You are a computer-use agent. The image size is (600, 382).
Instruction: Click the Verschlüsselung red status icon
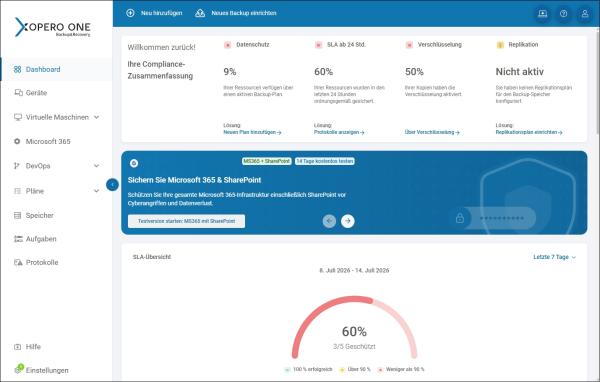(x=409, y=45)
